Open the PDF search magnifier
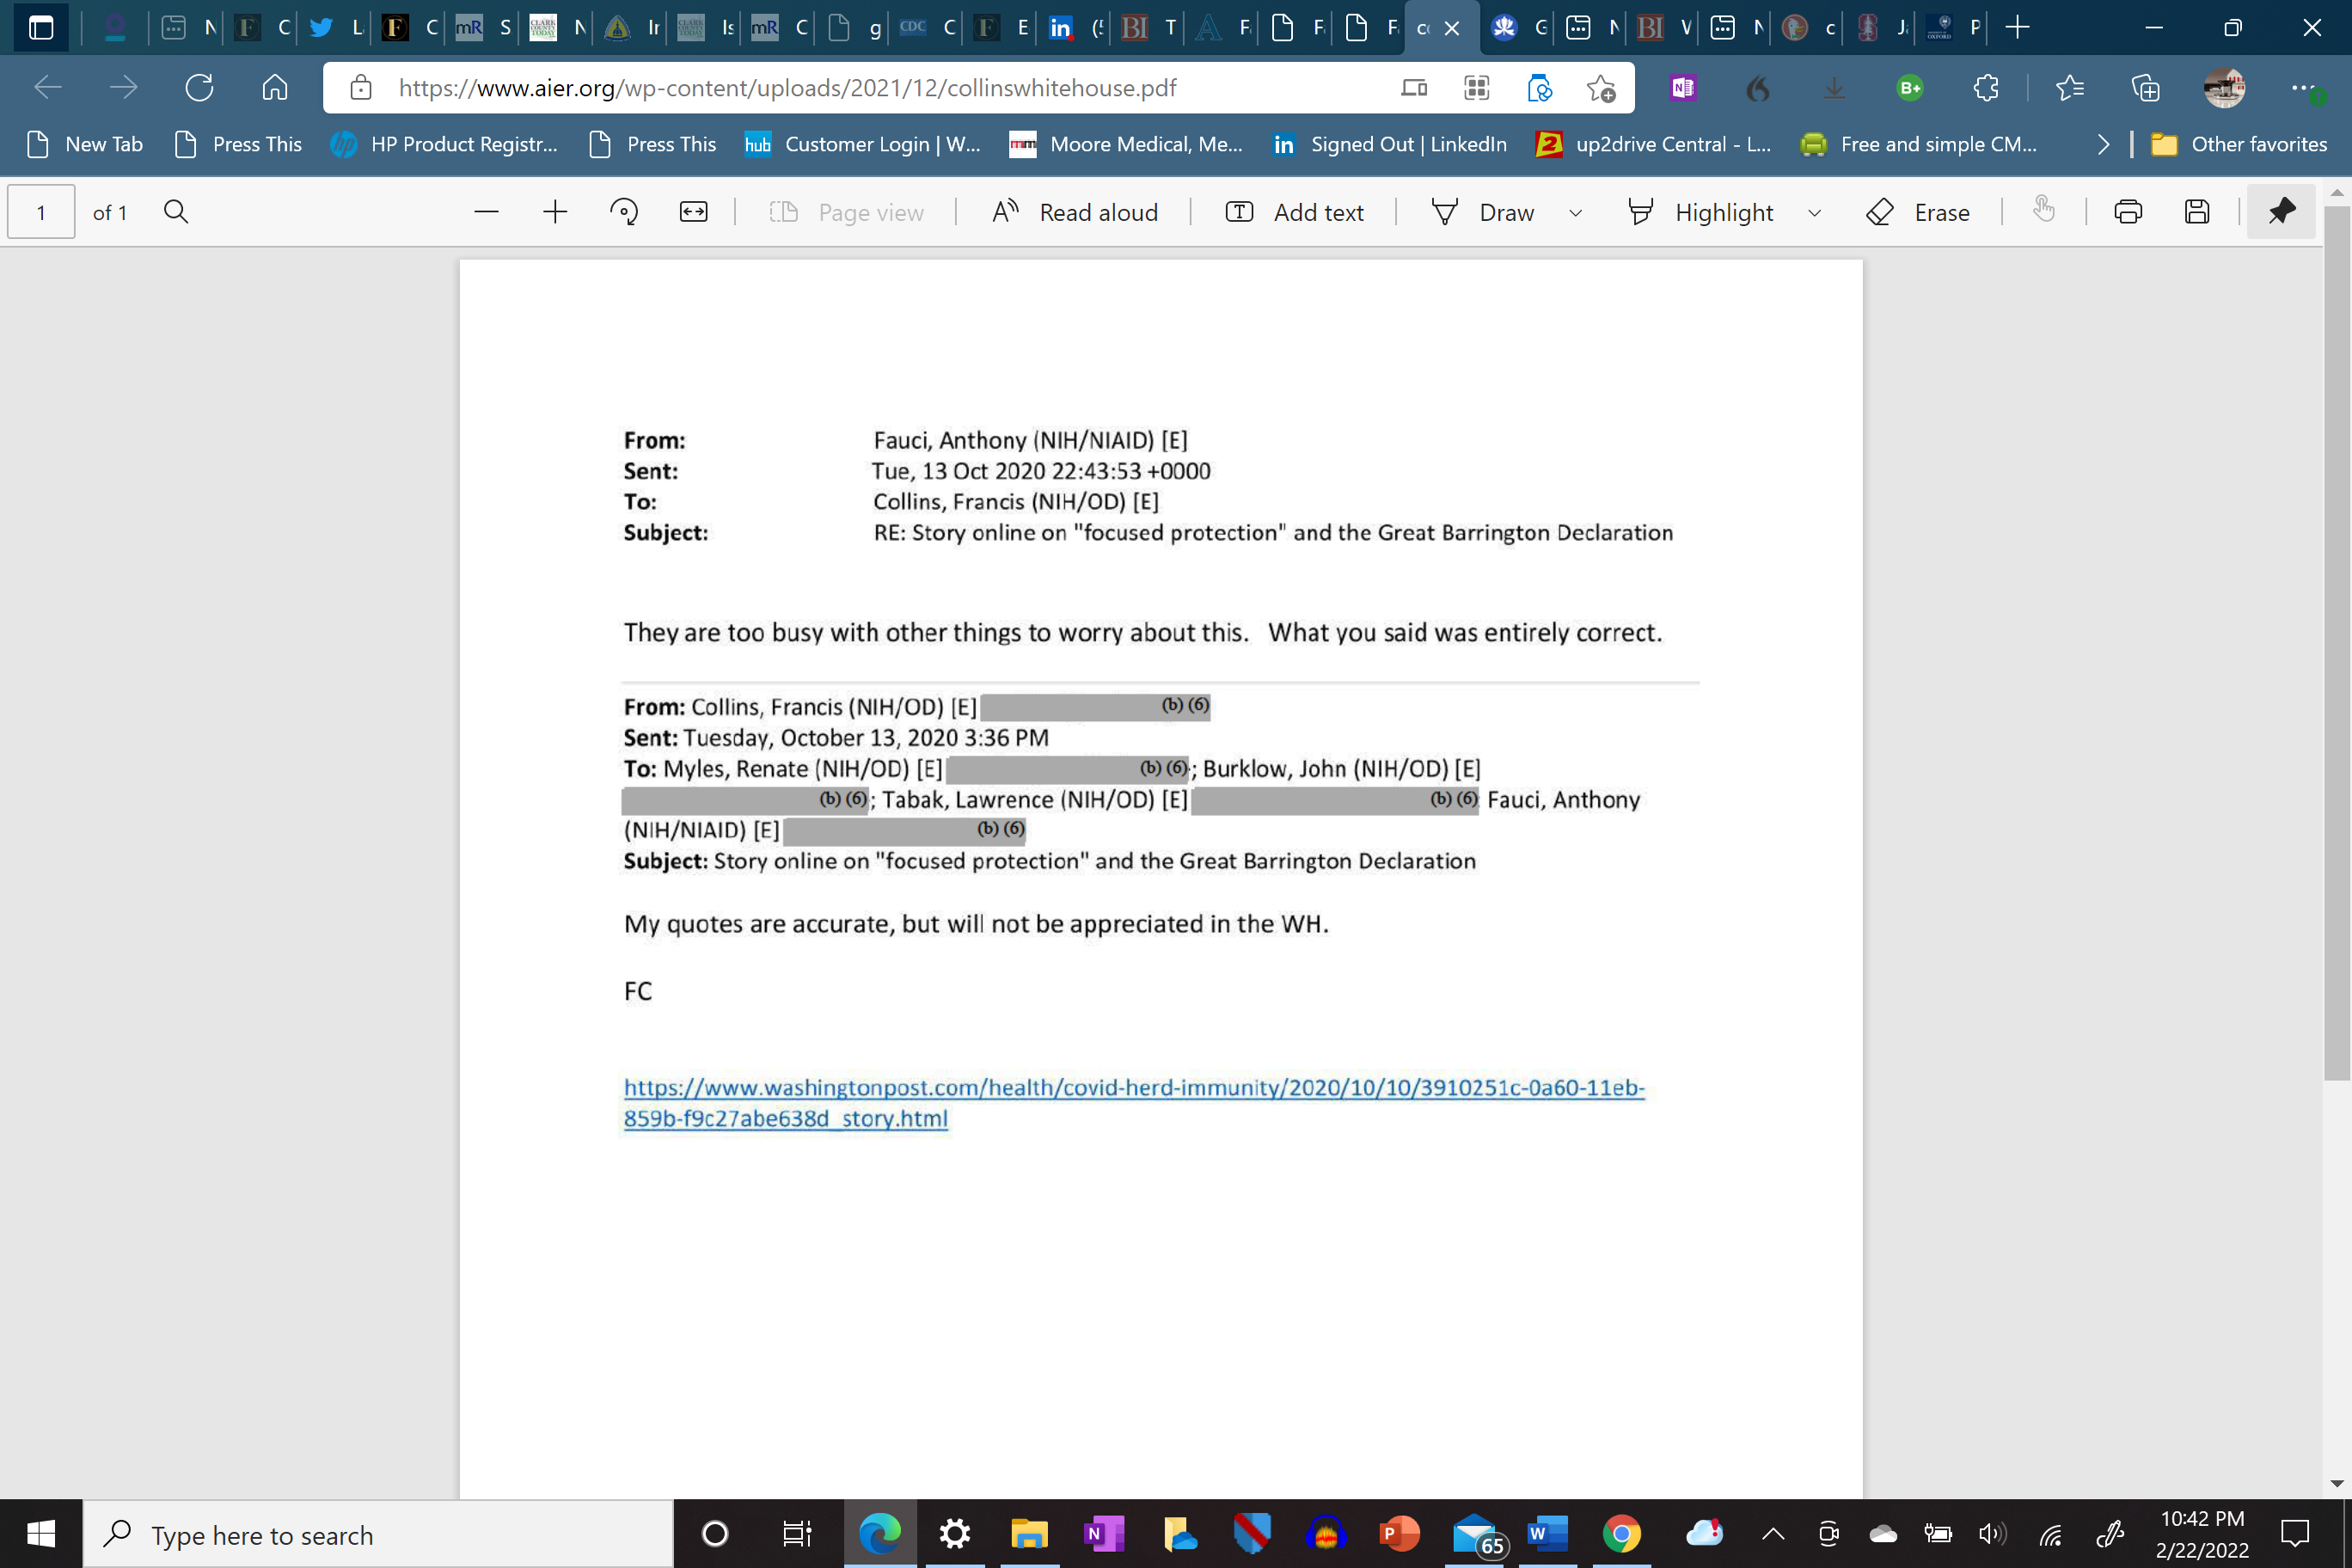This screenshot has width=2352, height=1568. 176,212
